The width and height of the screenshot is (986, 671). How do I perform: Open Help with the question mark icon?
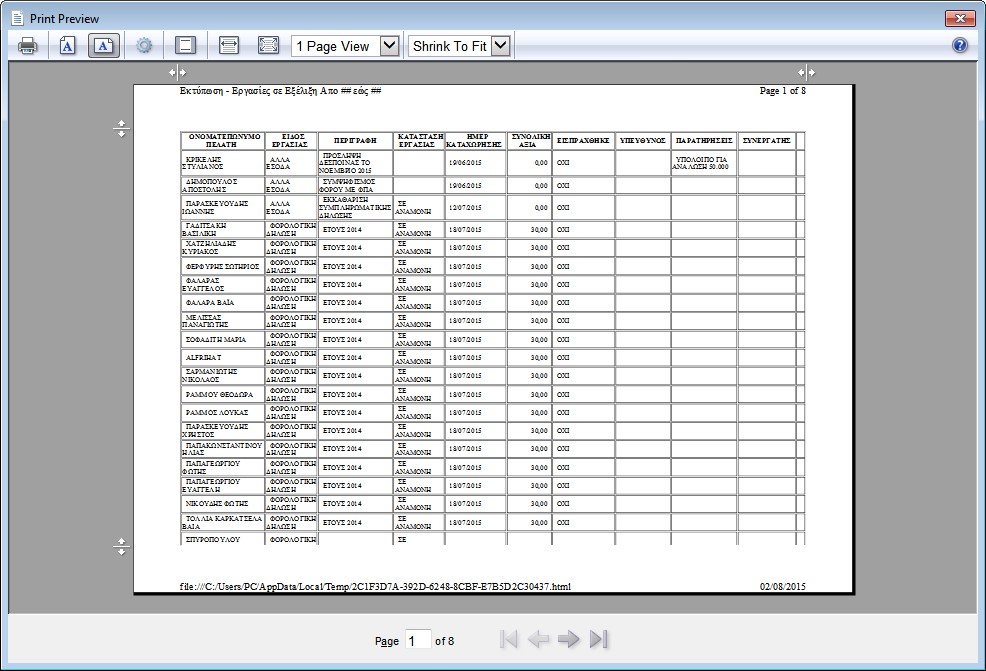(960, 46)
